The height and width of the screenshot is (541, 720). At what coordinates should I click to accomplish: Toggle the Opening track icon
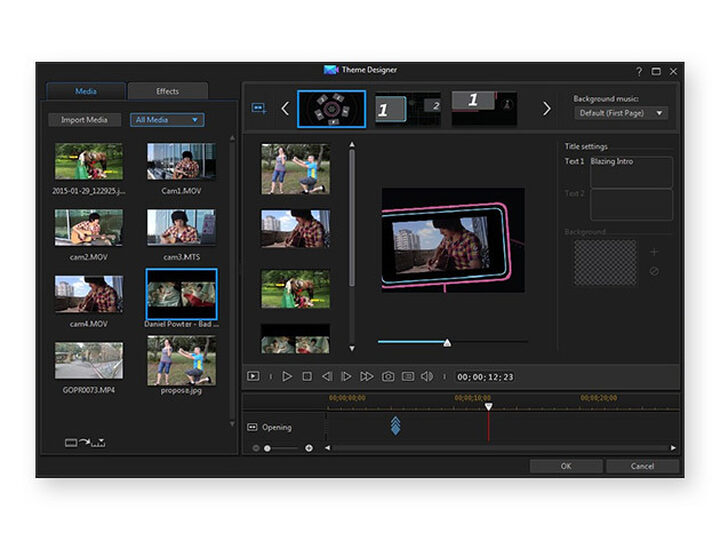point(253,427)
